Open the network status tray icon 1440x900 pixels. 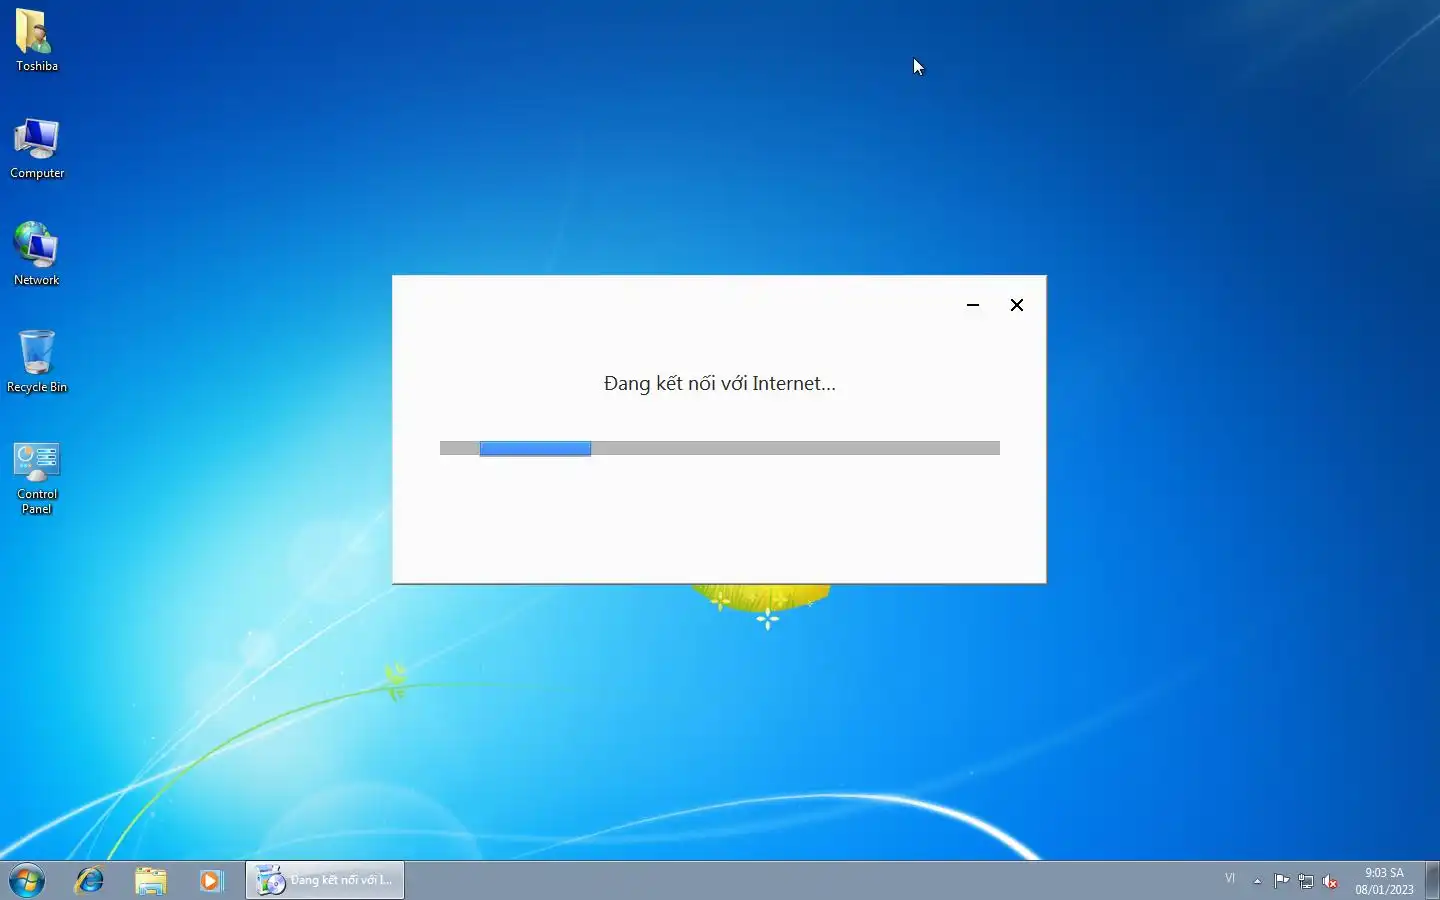pyautogui.click(x=1306, y=881)
